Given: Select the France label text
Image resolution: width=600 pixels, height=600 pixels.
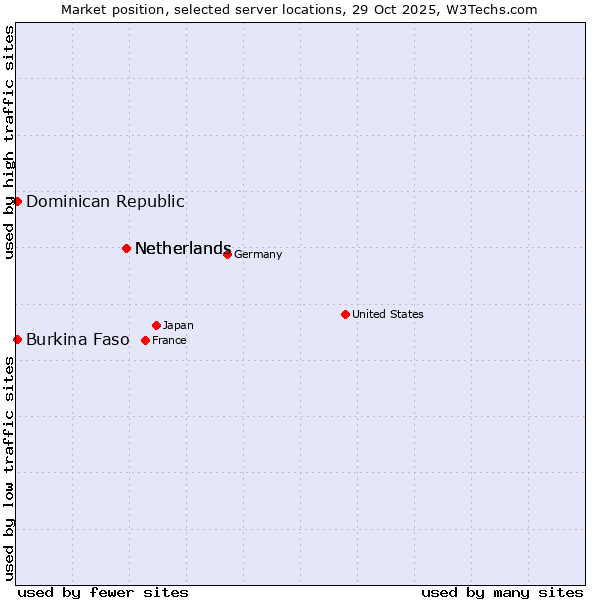Looking at the screenshot, I should (169, 340).
